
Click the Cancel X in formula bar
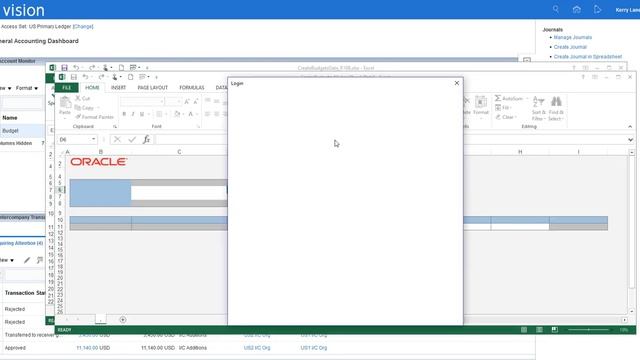(117, 140)
